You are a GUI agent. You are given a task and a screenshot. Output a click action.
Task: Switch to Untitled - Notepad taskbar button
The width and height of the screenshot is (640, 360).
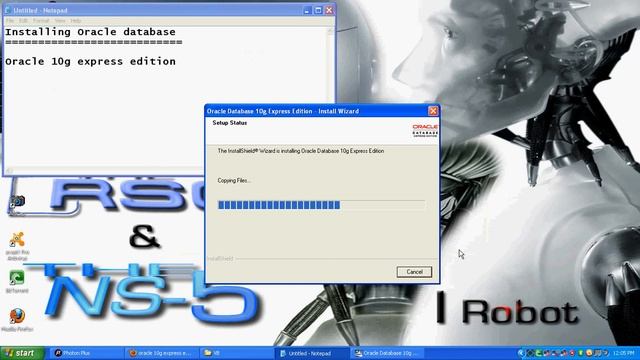pos(311,353)
